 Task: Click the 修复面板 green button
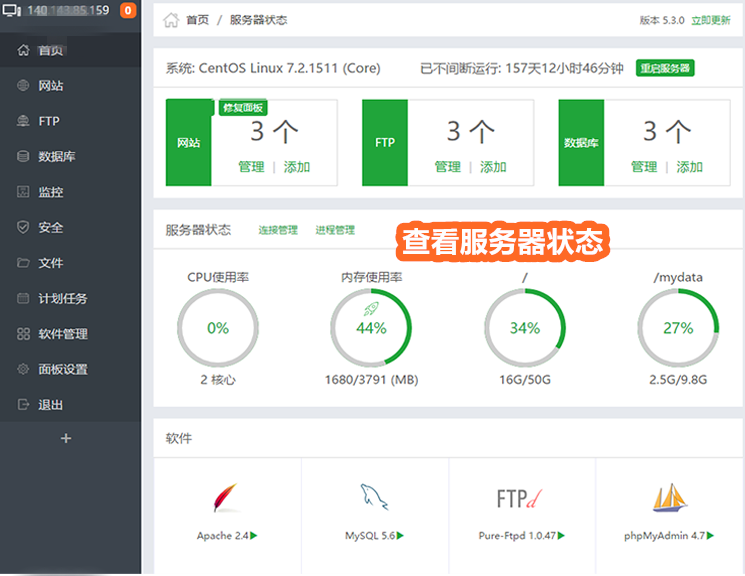tap(243, 106)
